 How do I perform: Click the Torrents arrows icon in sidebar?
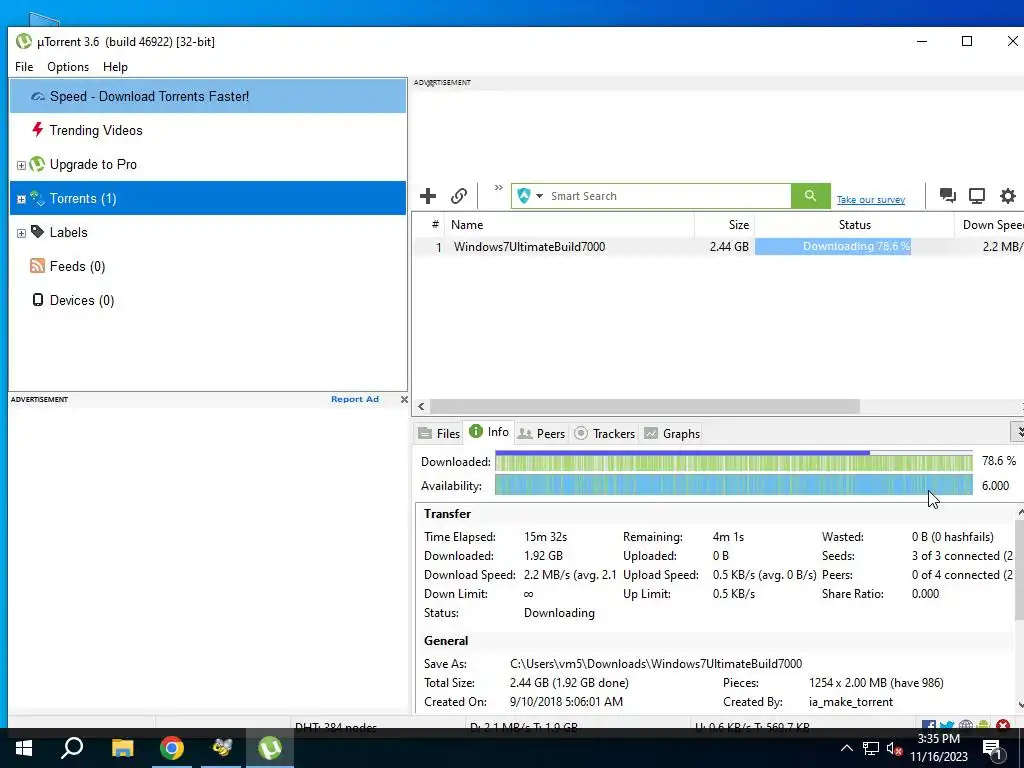[x=37, y=199]
